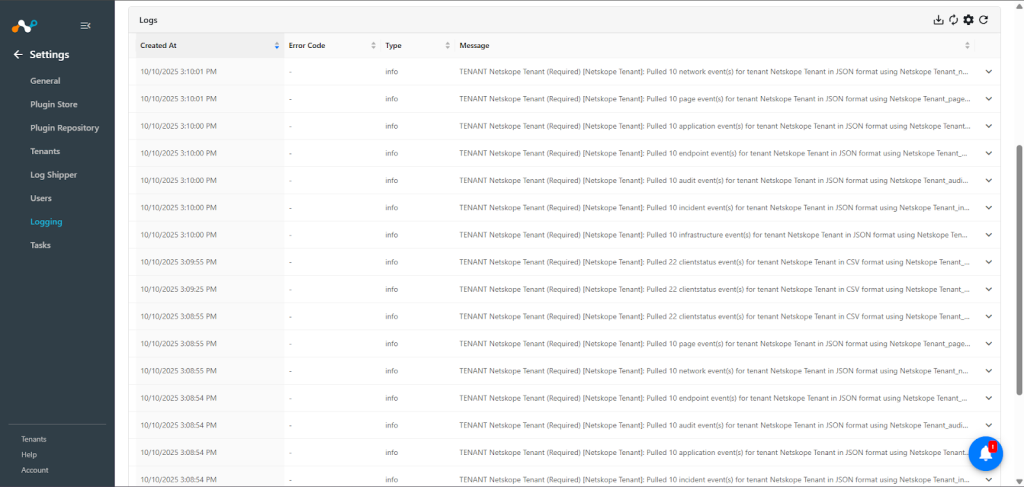Viewport: 1024px width, 487px height.
Task: Click the 3:10:00 PM audit event(s) message
Action: click(x=714, y=180)
